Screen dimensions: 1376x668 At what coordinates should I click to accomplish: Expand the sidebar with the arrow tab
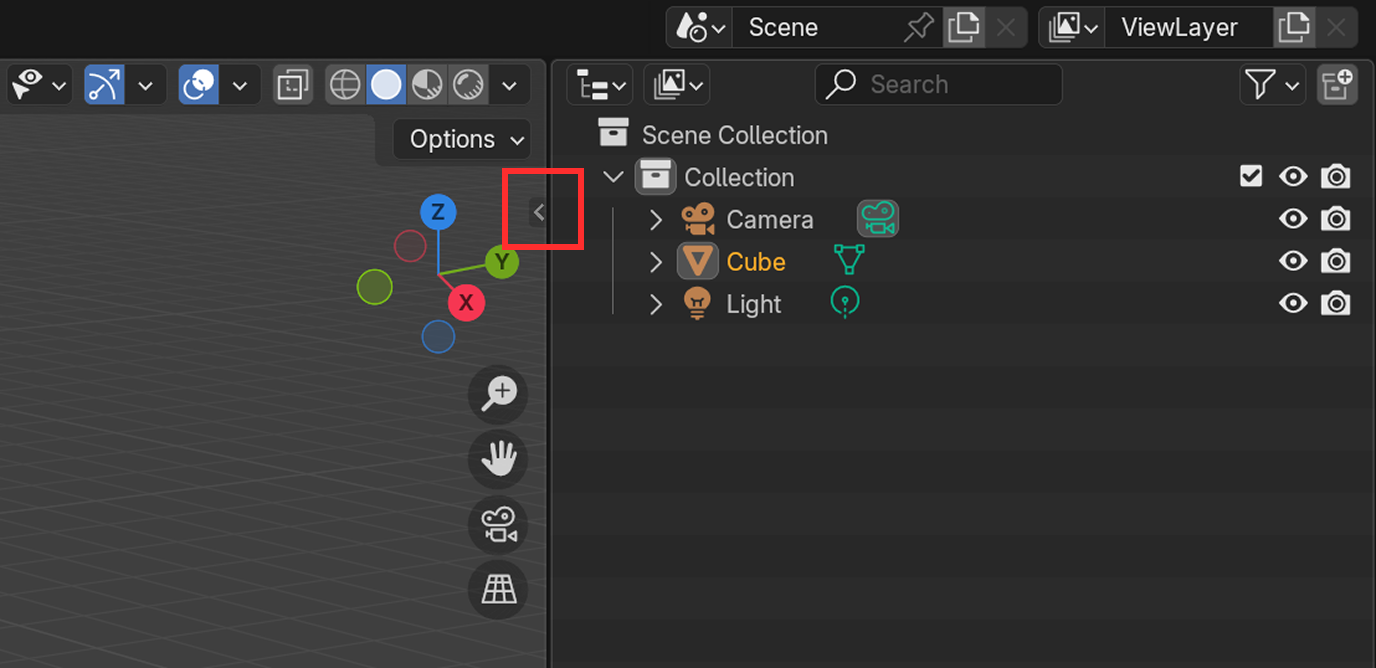tap(538, 212)
